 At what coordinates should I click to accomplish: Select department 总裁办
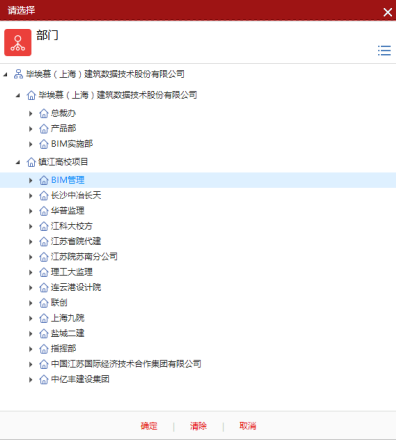63,113
